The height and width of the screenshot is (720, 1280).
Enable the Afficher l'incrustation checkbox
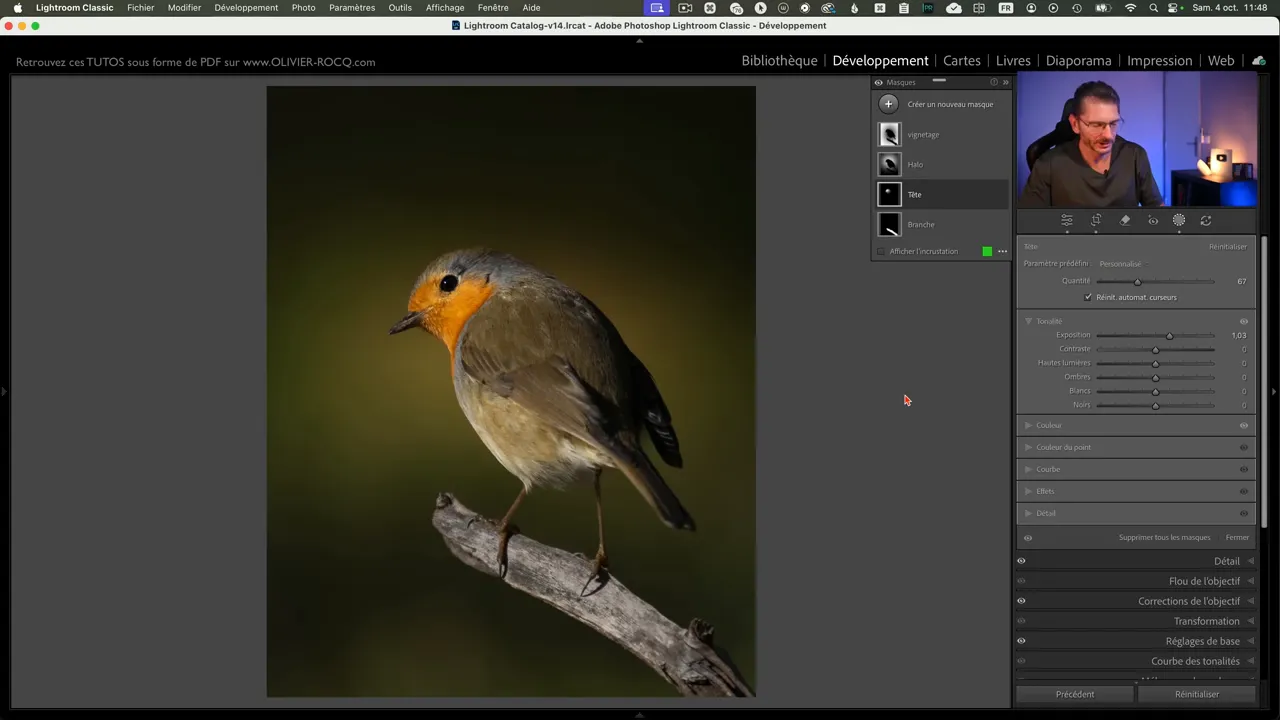(881, 252)
